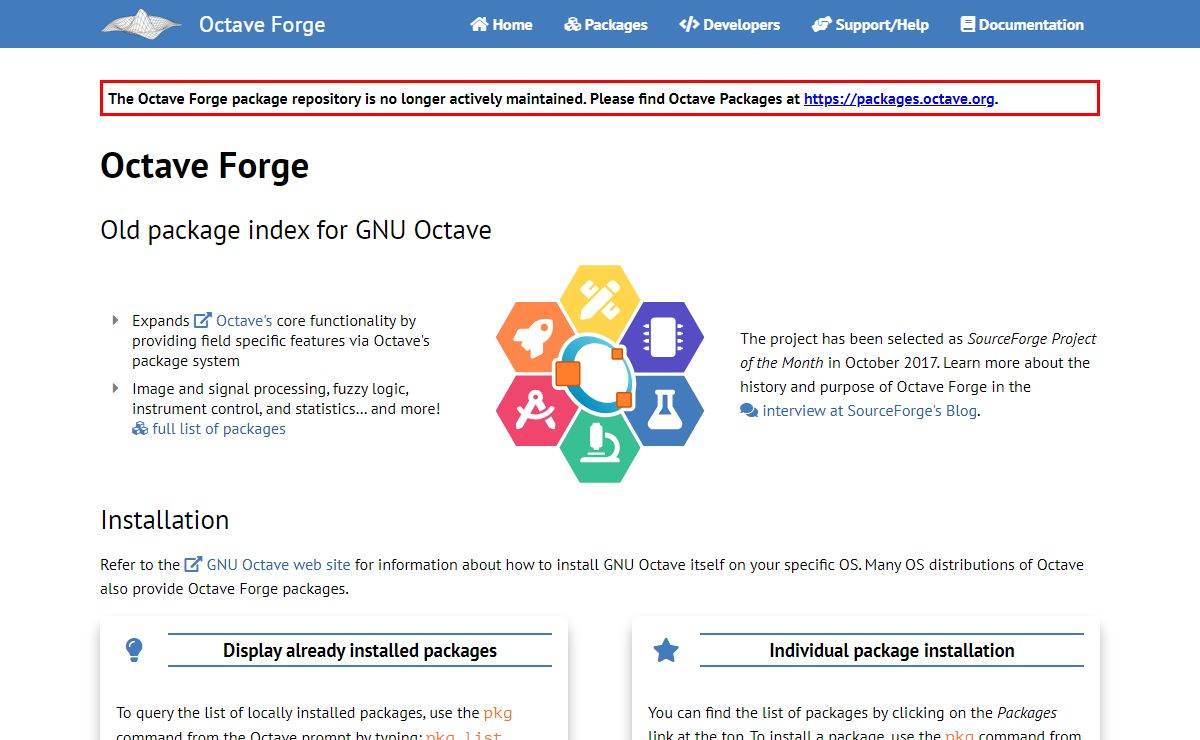Image resolution: width=1200 pixels, height=740 pixels.
Task: Go to the Home menu item
Action: pos(501,25)
